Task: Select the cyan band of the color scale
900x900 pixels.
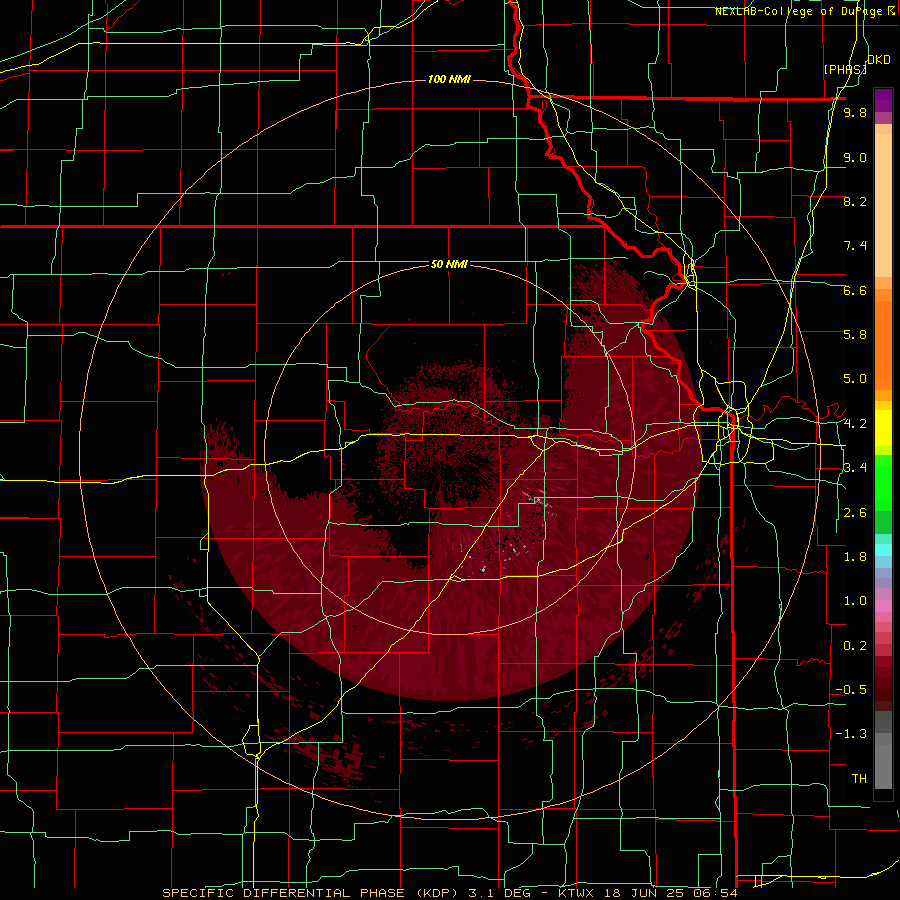Action: point(883,550)
